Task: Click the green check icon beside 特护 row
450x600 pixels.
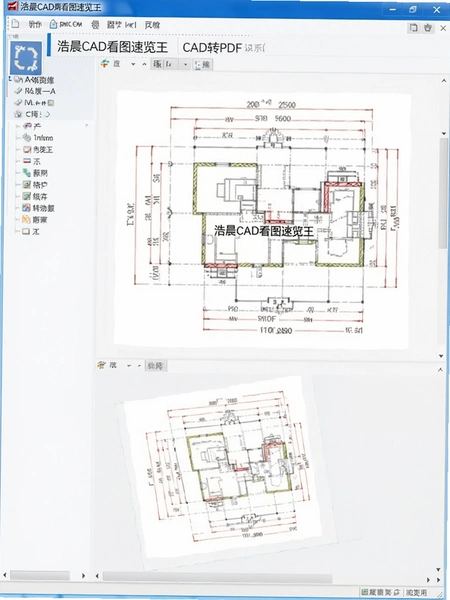Action: point(27,185)
